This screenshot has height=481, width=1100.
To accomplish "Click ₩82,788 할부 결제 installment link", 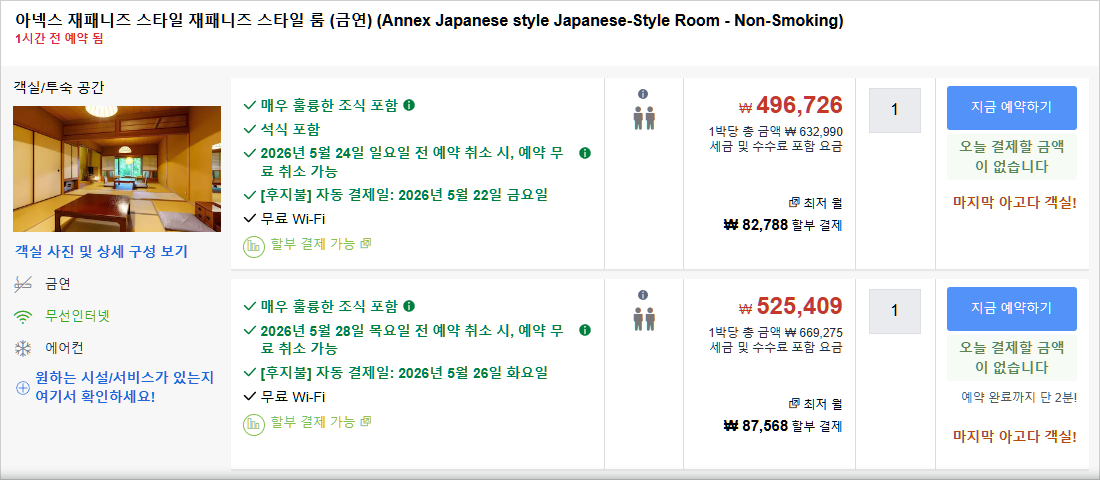I will pos(783,225).
